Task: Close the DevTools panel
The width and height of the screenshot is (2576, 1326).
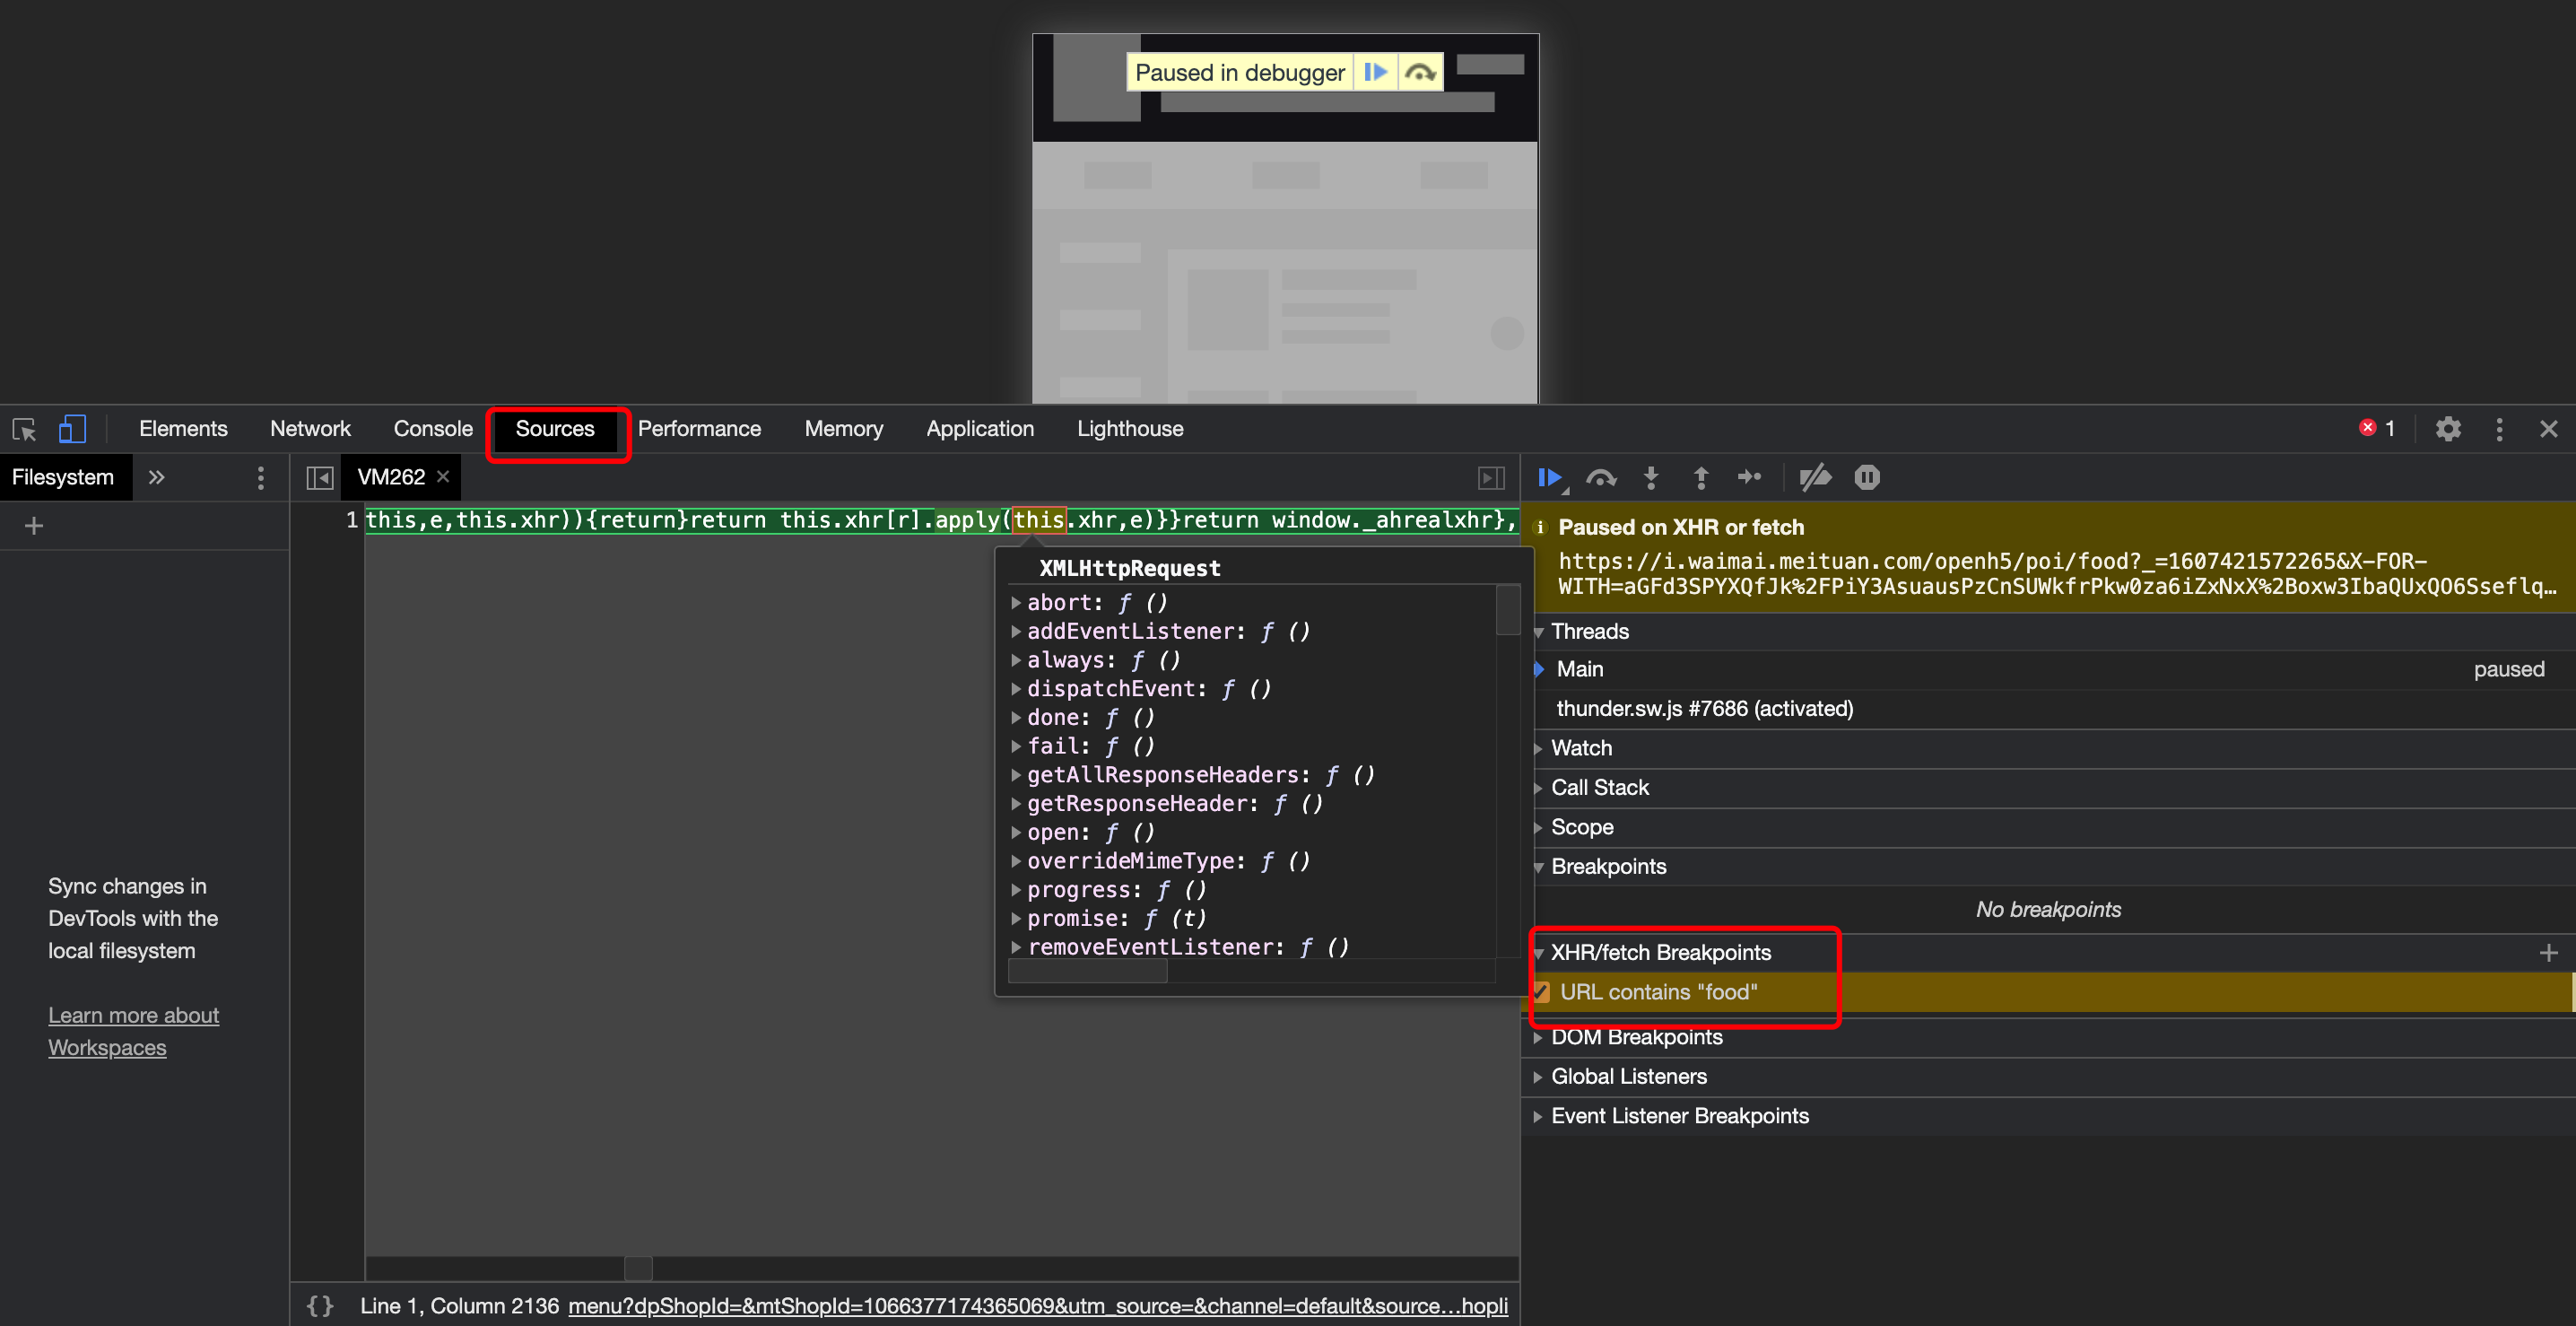Action: 2548,429
